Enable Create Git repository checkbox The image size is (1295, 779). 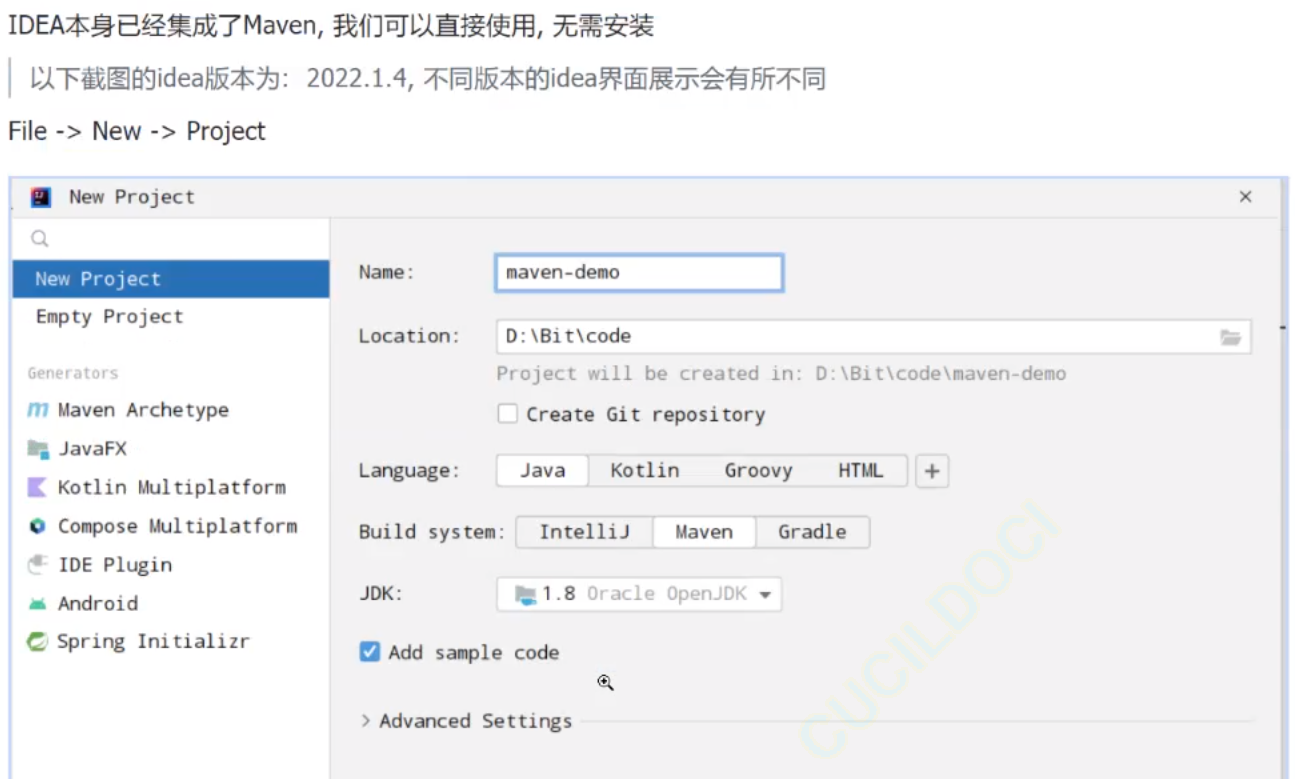click(x=508, y=414)
